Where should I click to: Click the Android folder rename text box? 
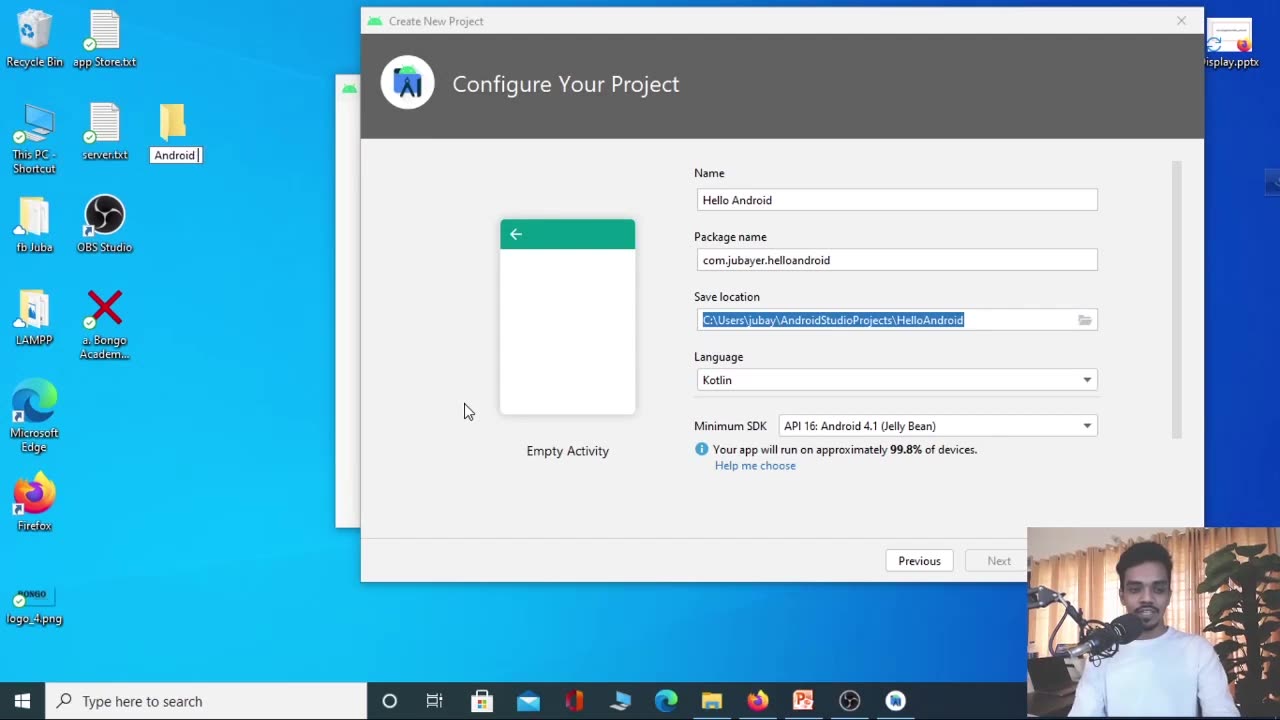pyautogui.click(x=176, y=155)
